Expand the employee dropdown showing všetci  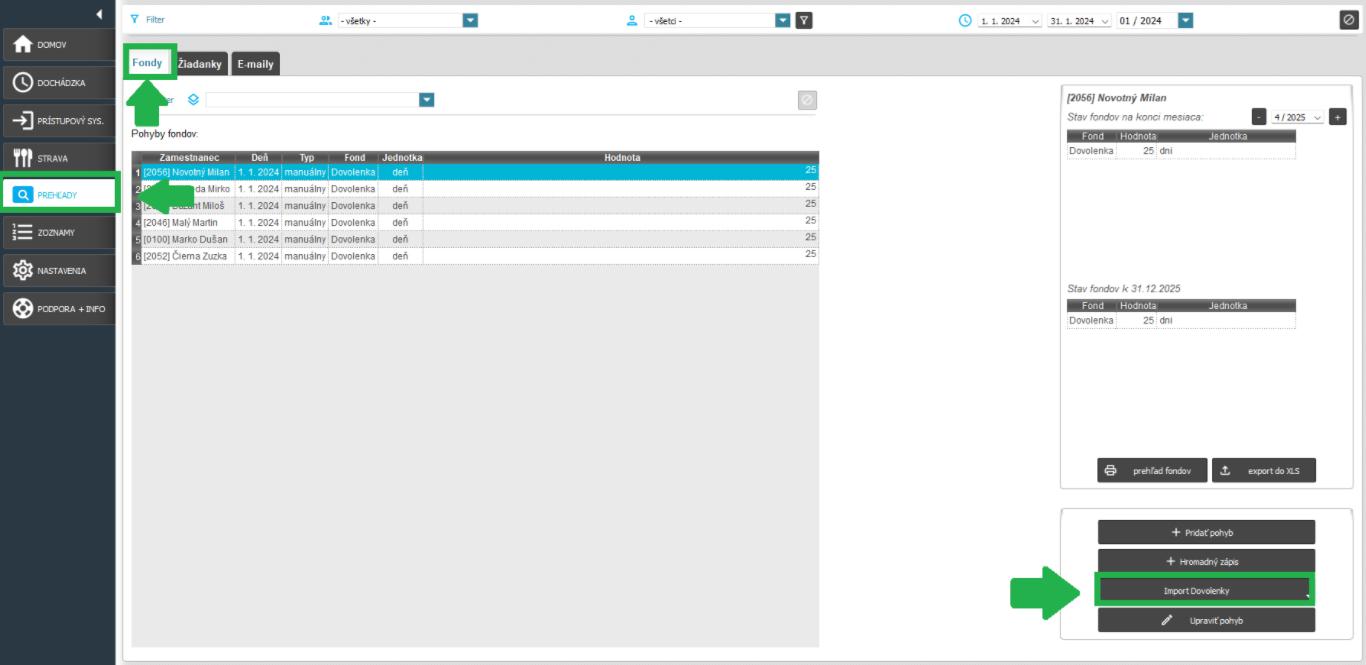click(782, 20)
